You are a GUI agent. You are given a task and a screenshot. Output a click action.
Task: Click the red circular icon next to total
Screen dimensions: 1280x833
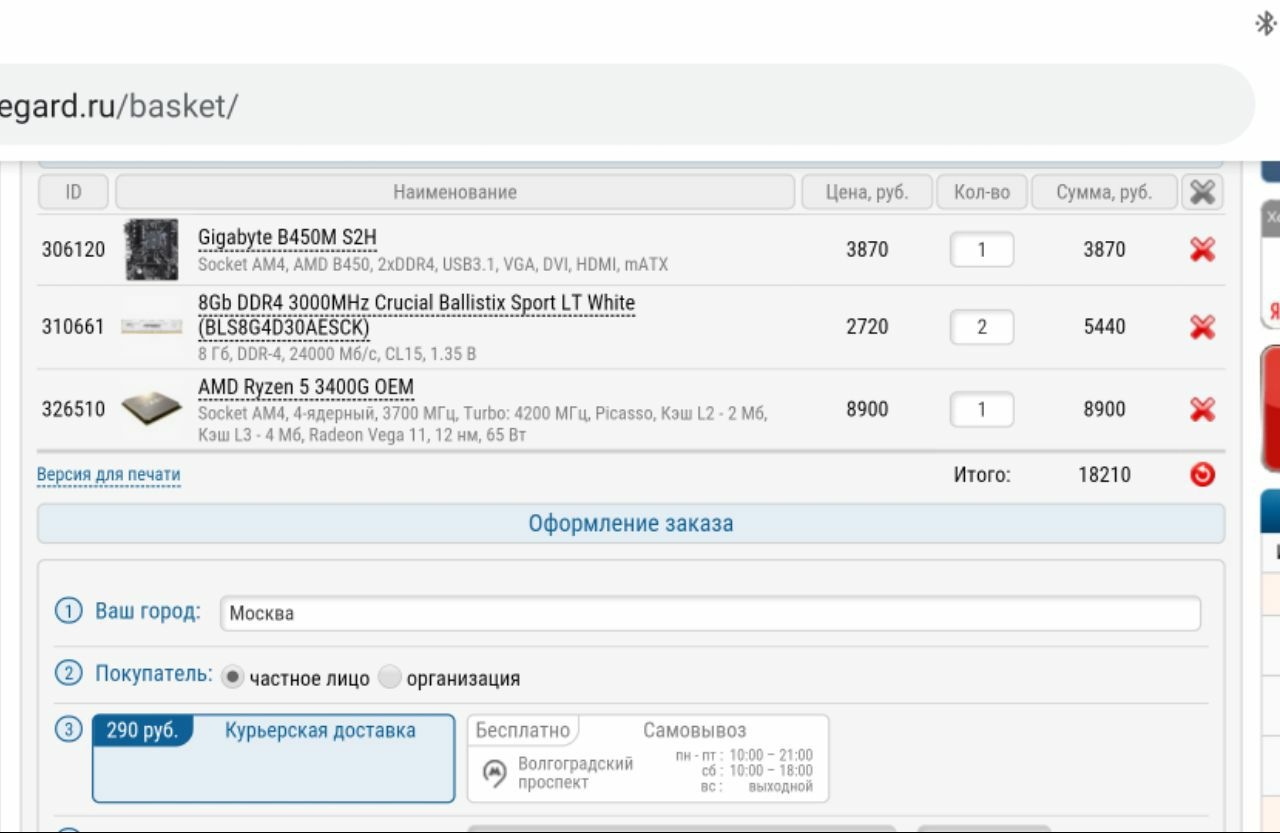pyautogui.click(x=1203, y=475)
